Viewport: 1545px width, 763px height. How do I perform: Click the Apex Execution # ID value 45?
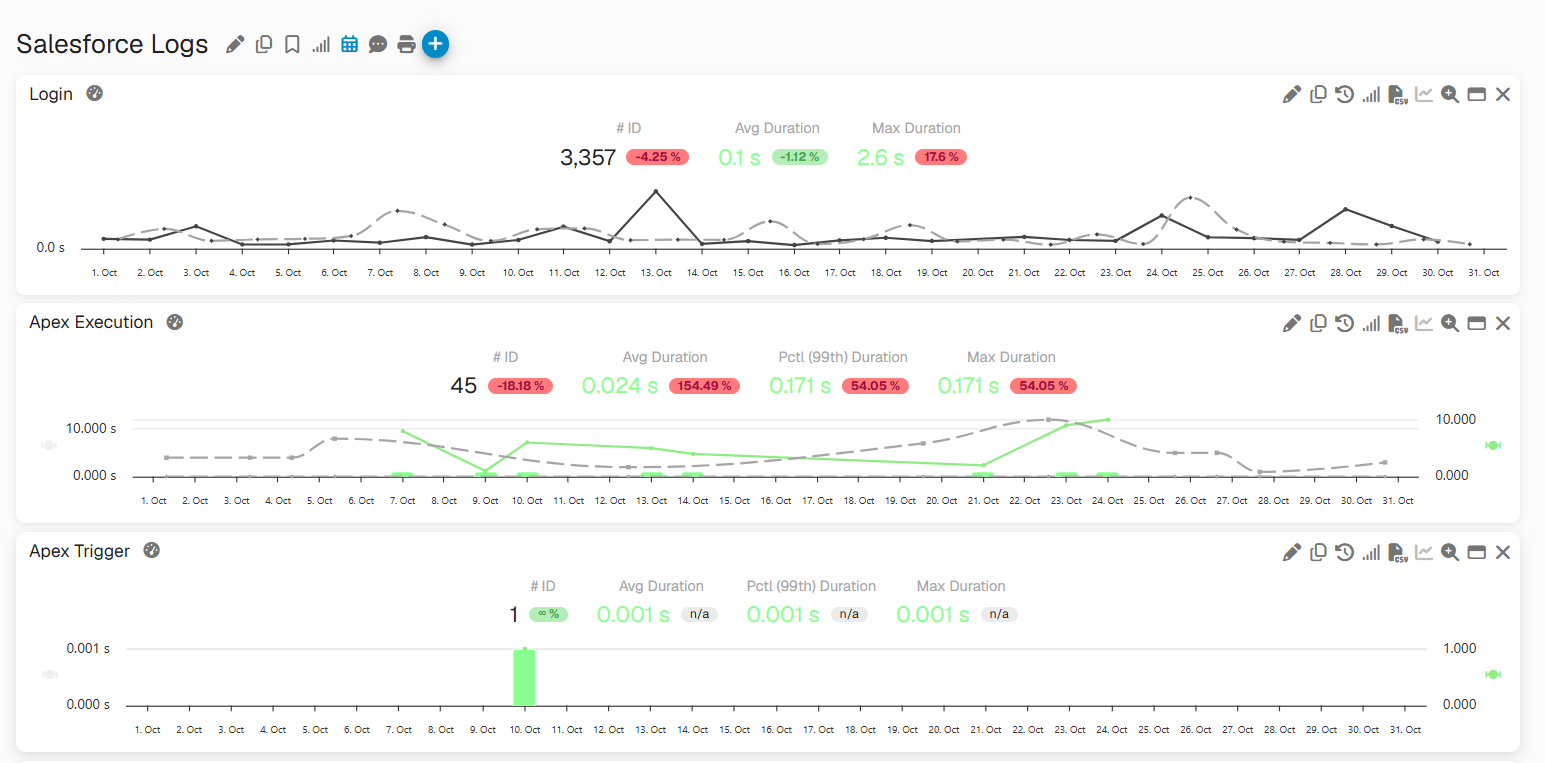464,386
